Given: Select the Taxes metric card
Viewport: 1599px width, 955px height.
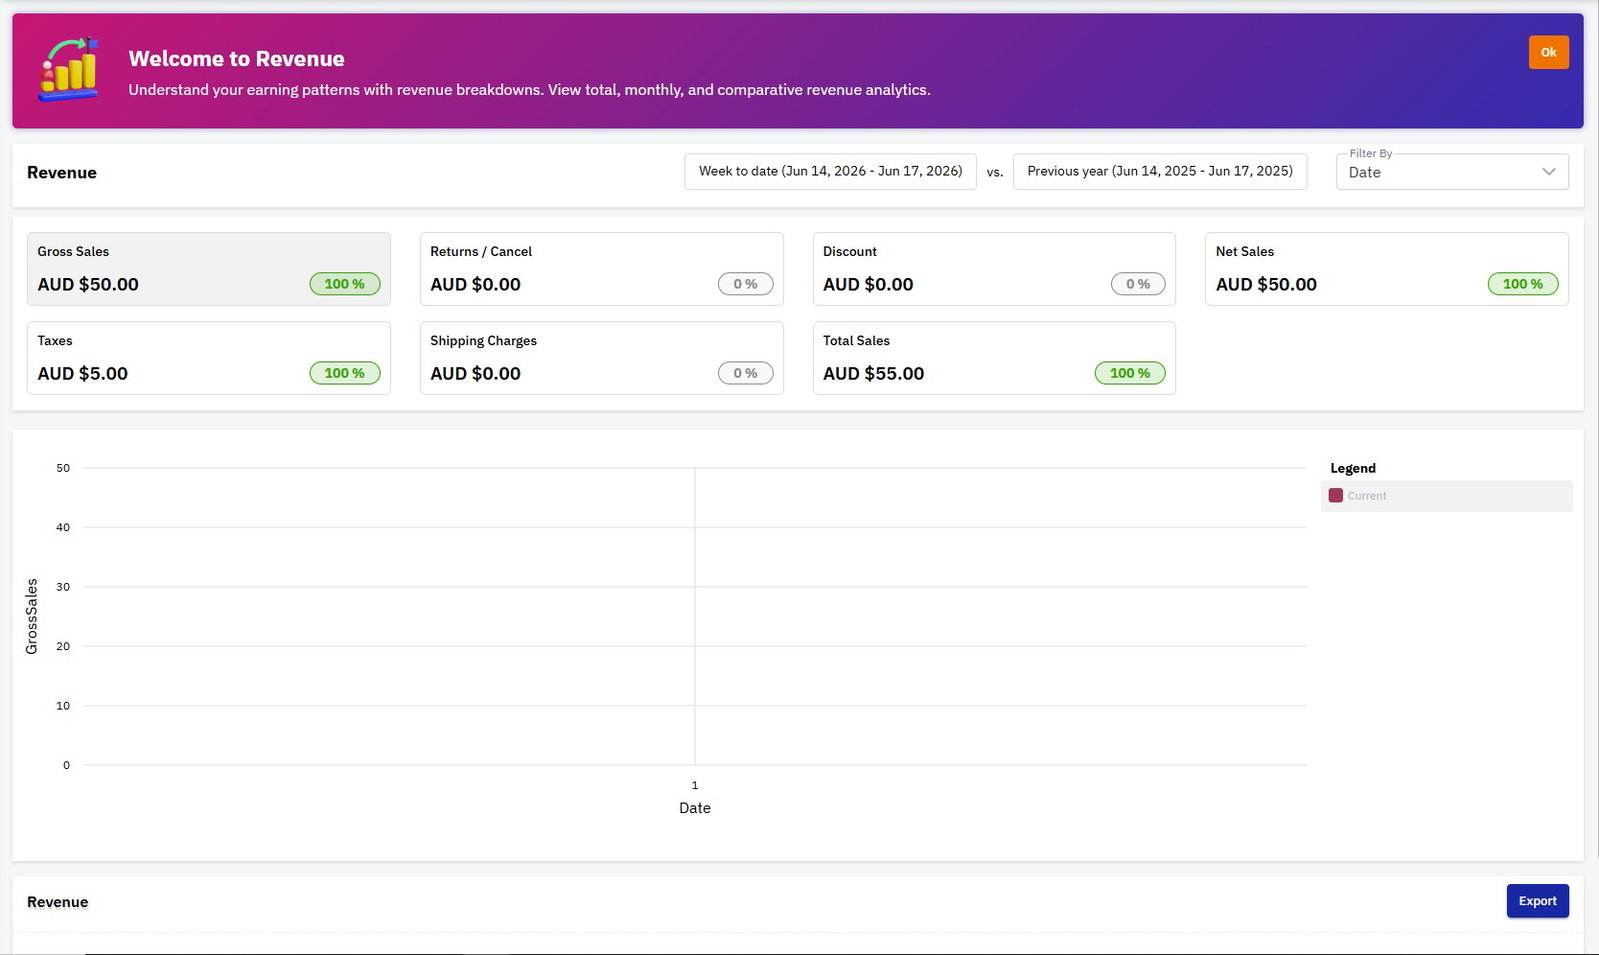Looking at the screenshot, I should [209, 358].
